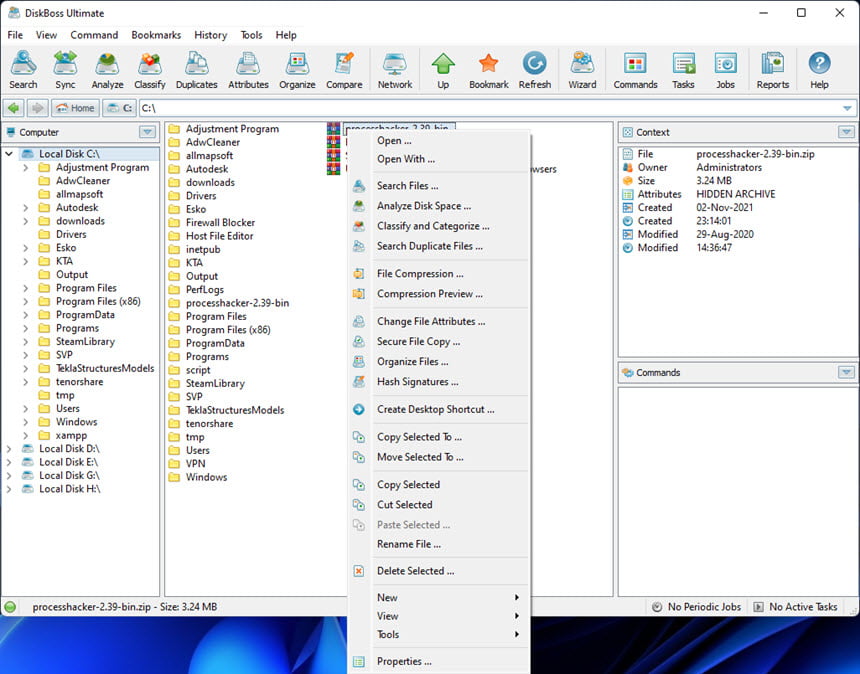Select the TeklaStructuresModels folder in tree
Viewport: 860px width, 674px height.
pyautogui.click(x=104, y=369)
